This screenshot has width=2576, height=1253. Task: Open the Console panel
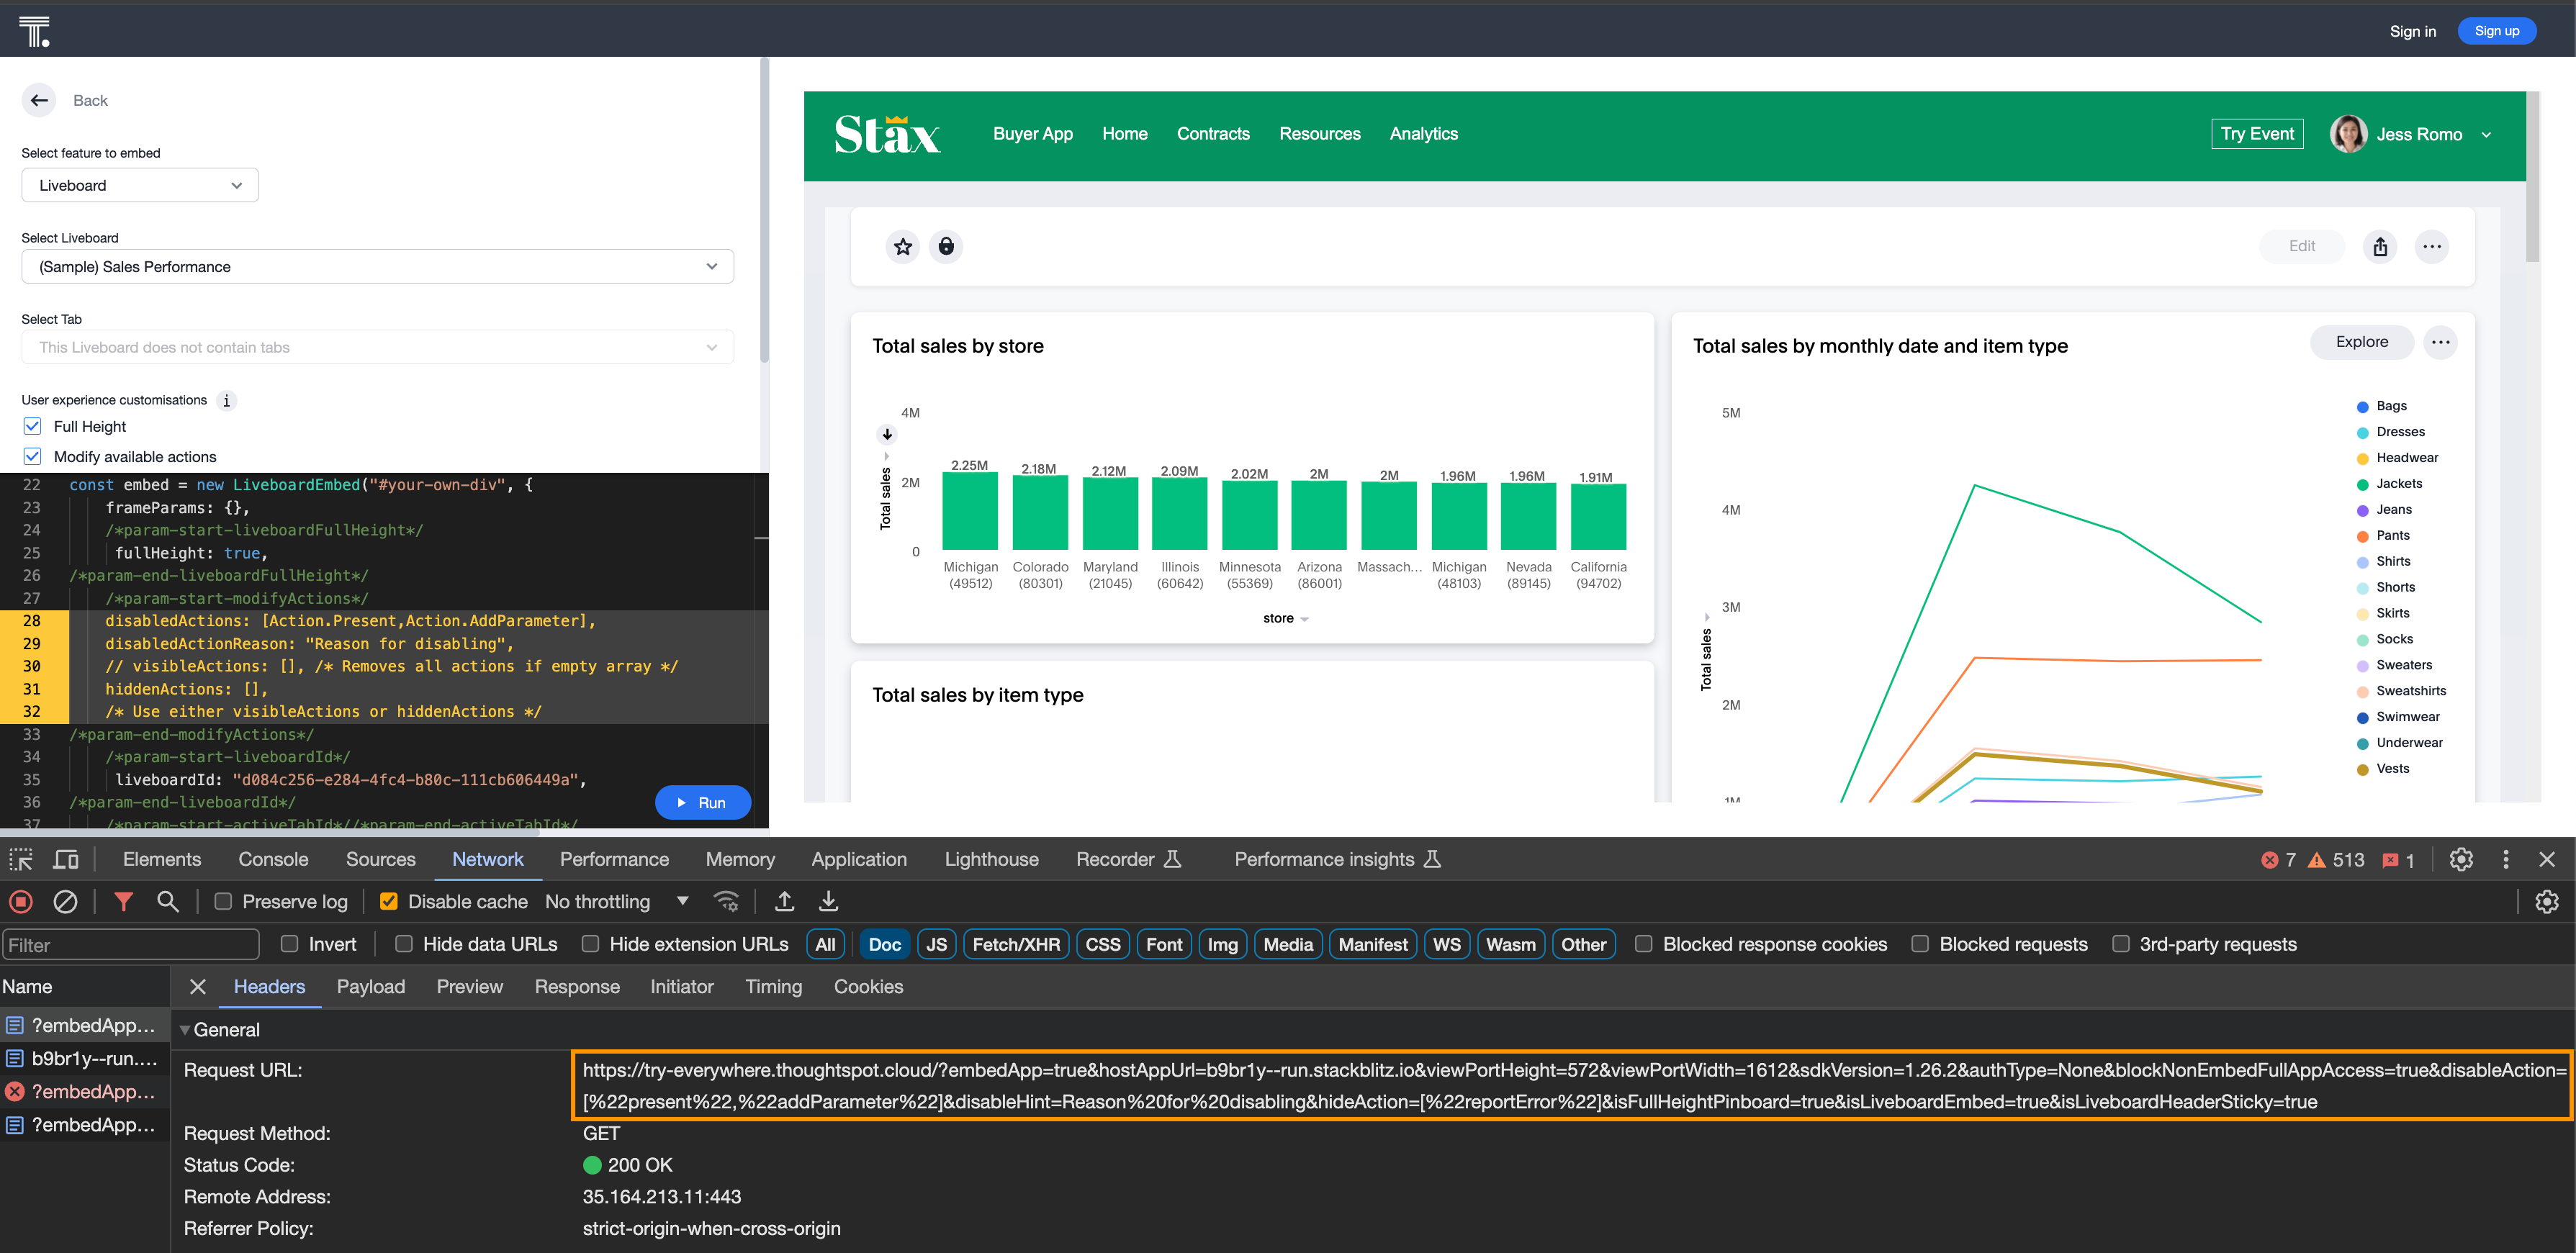pyautogui.click(x=273, y=859)
